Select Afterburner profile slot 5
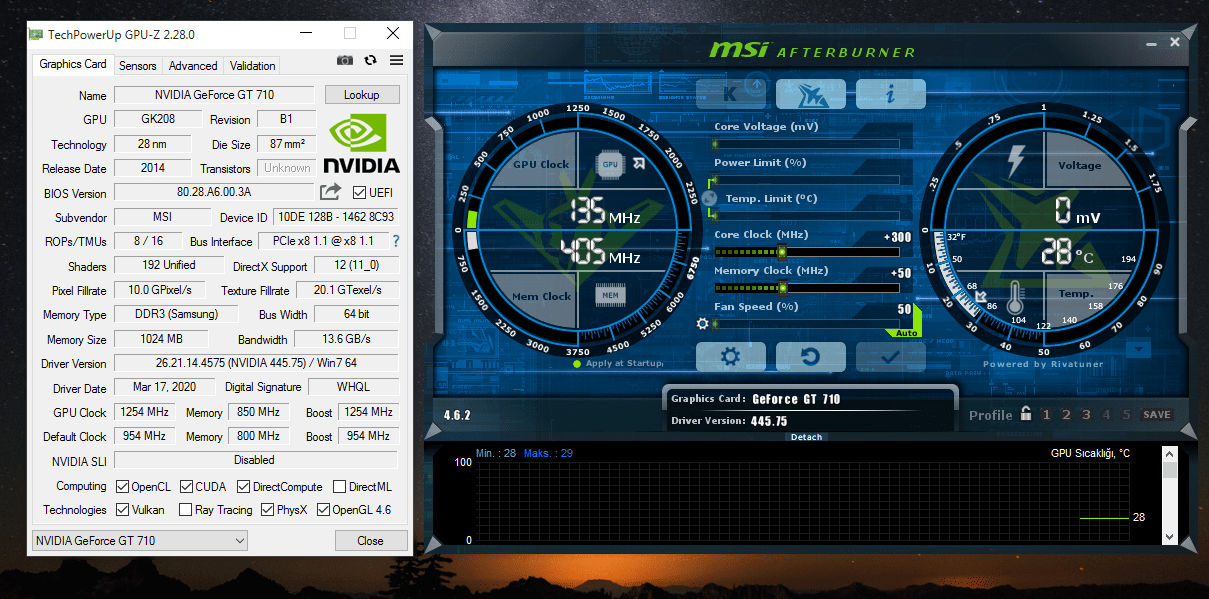Screen dimensions: 1209x599 (x=1126, y=415)
